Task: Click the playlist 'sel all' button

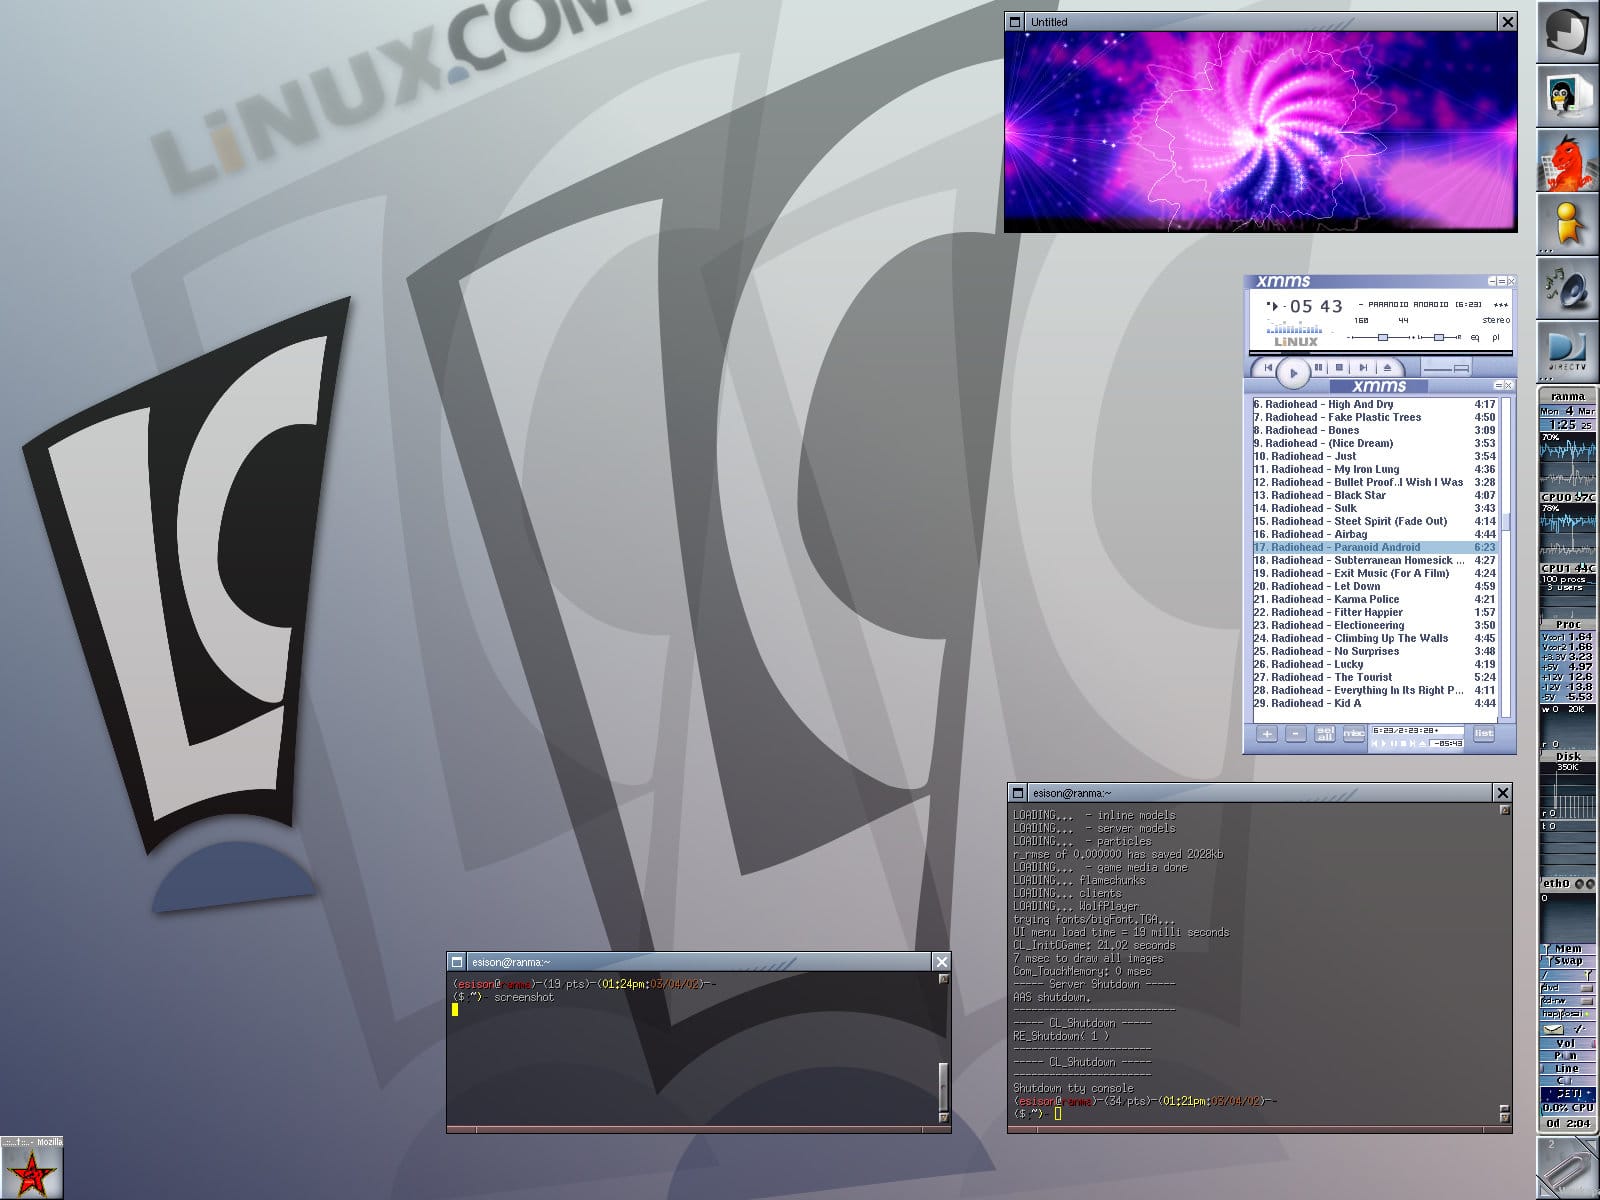Action: click(1325, 734)
